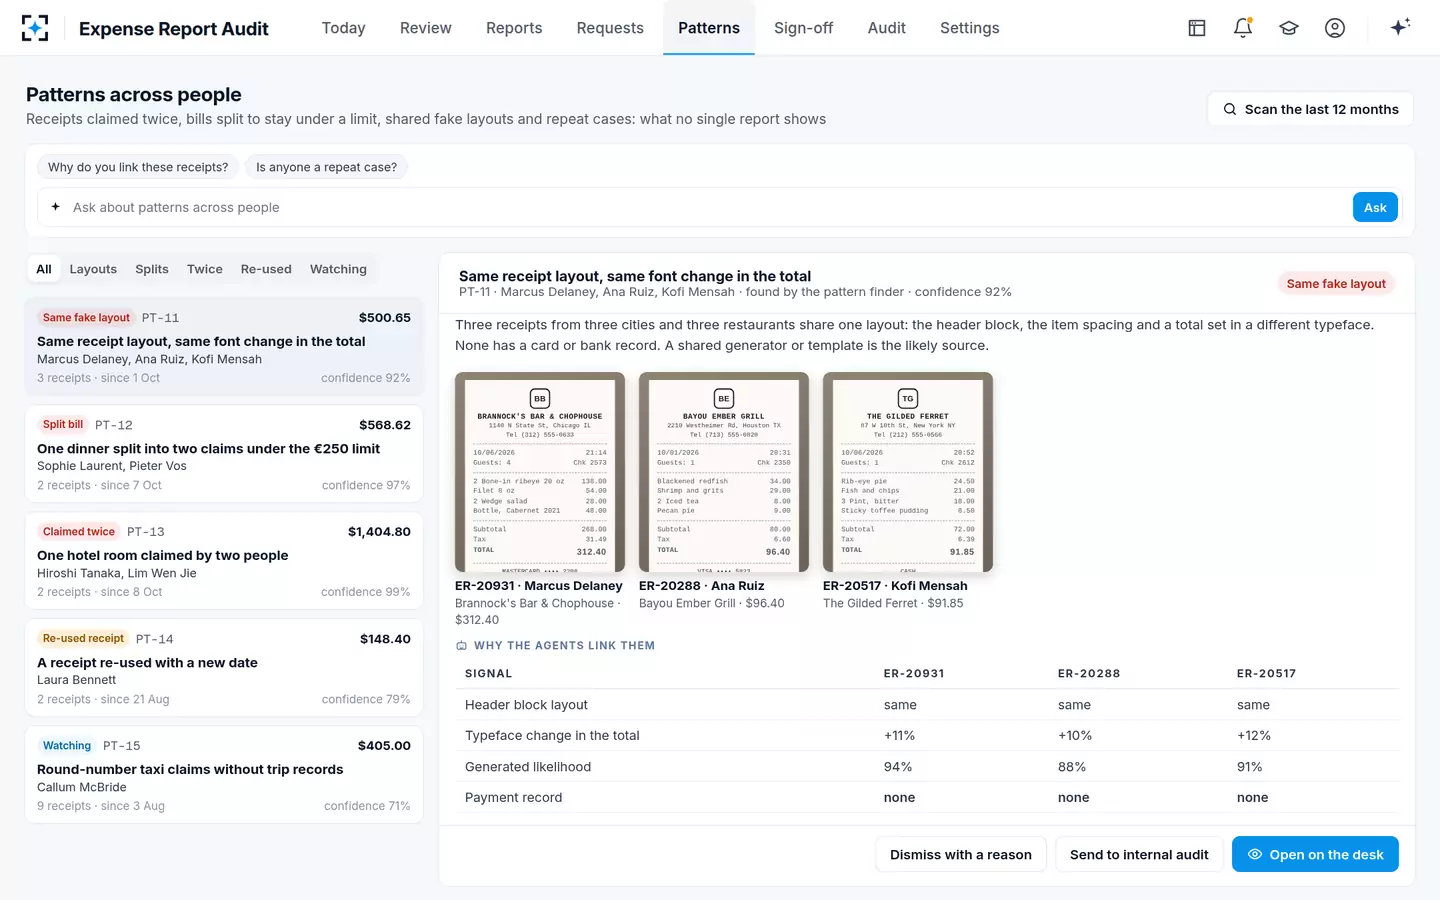Send the pattern to internal audit
Screen dimensions: 1440x900
(1139, 854)
